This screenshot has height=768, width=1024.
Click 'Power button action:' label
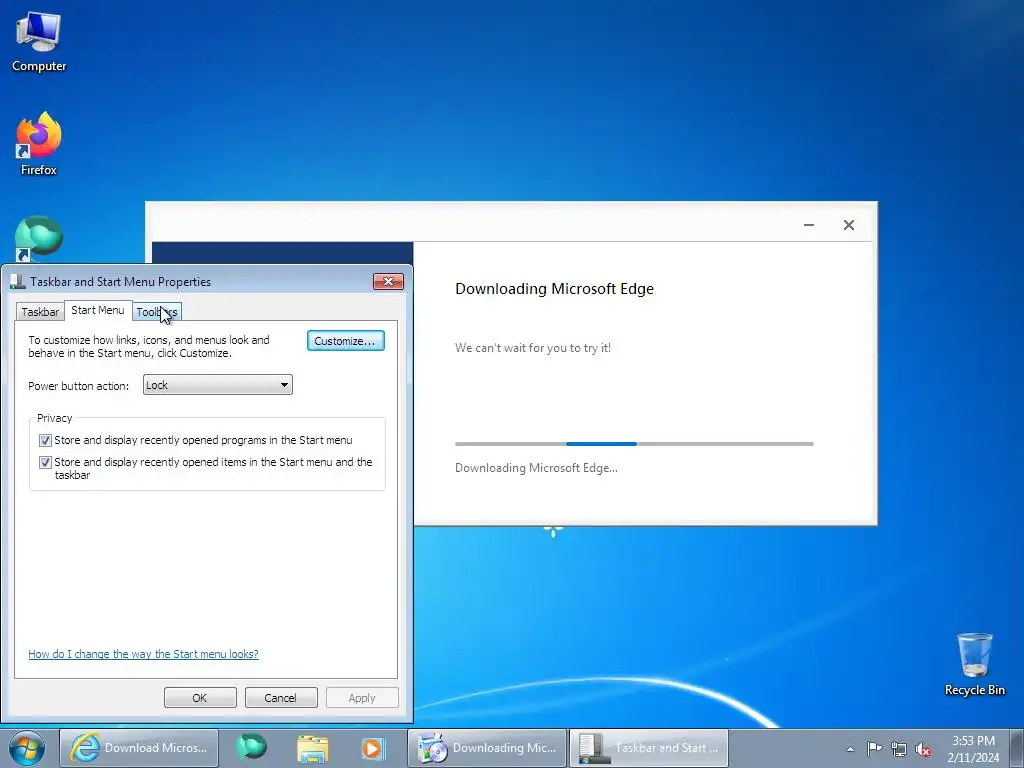(78, 386)
